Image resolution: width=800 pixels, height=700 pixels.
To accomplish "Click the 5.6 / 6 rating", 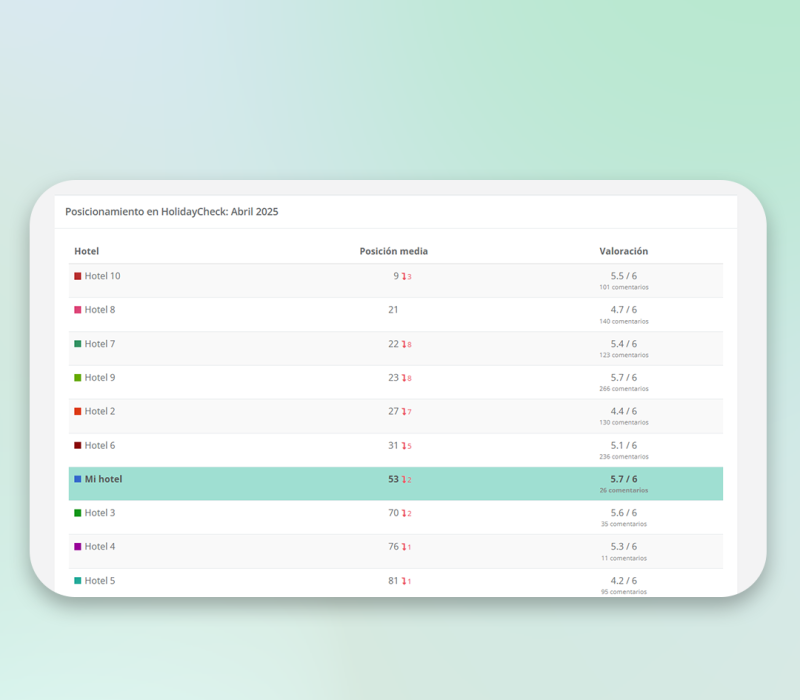I will (x=623, y=513).
